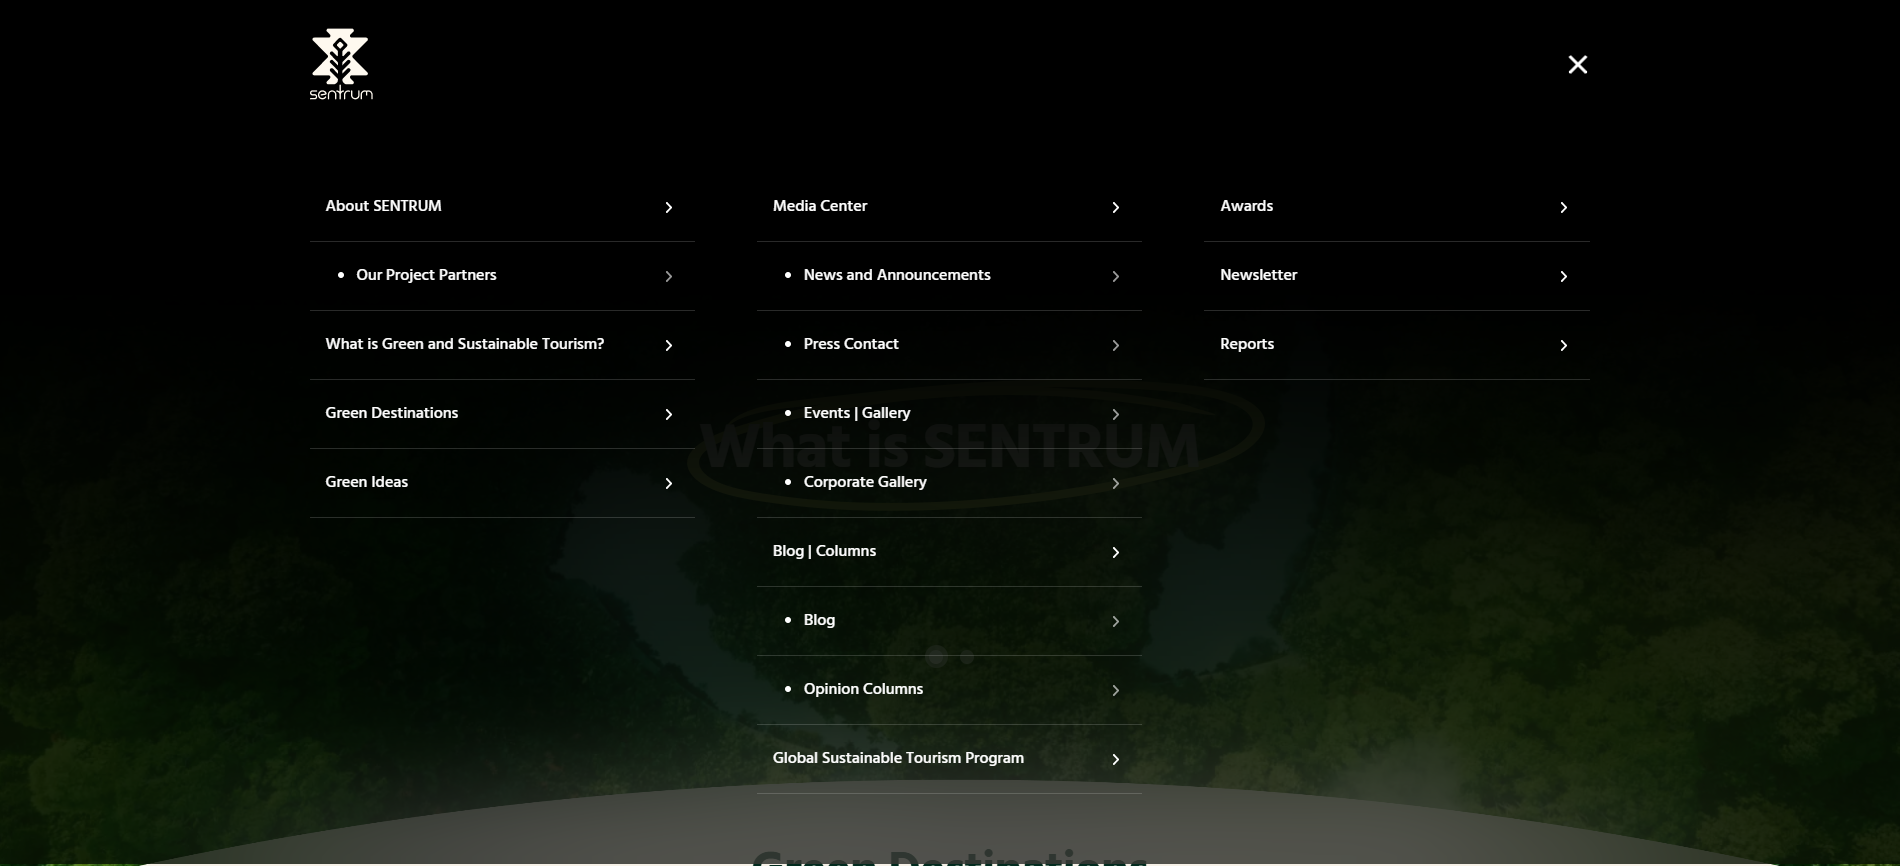Open What is Green and Sustainable Tourism?
Viewport: 1900px width, 866px height.
[465, 344]
